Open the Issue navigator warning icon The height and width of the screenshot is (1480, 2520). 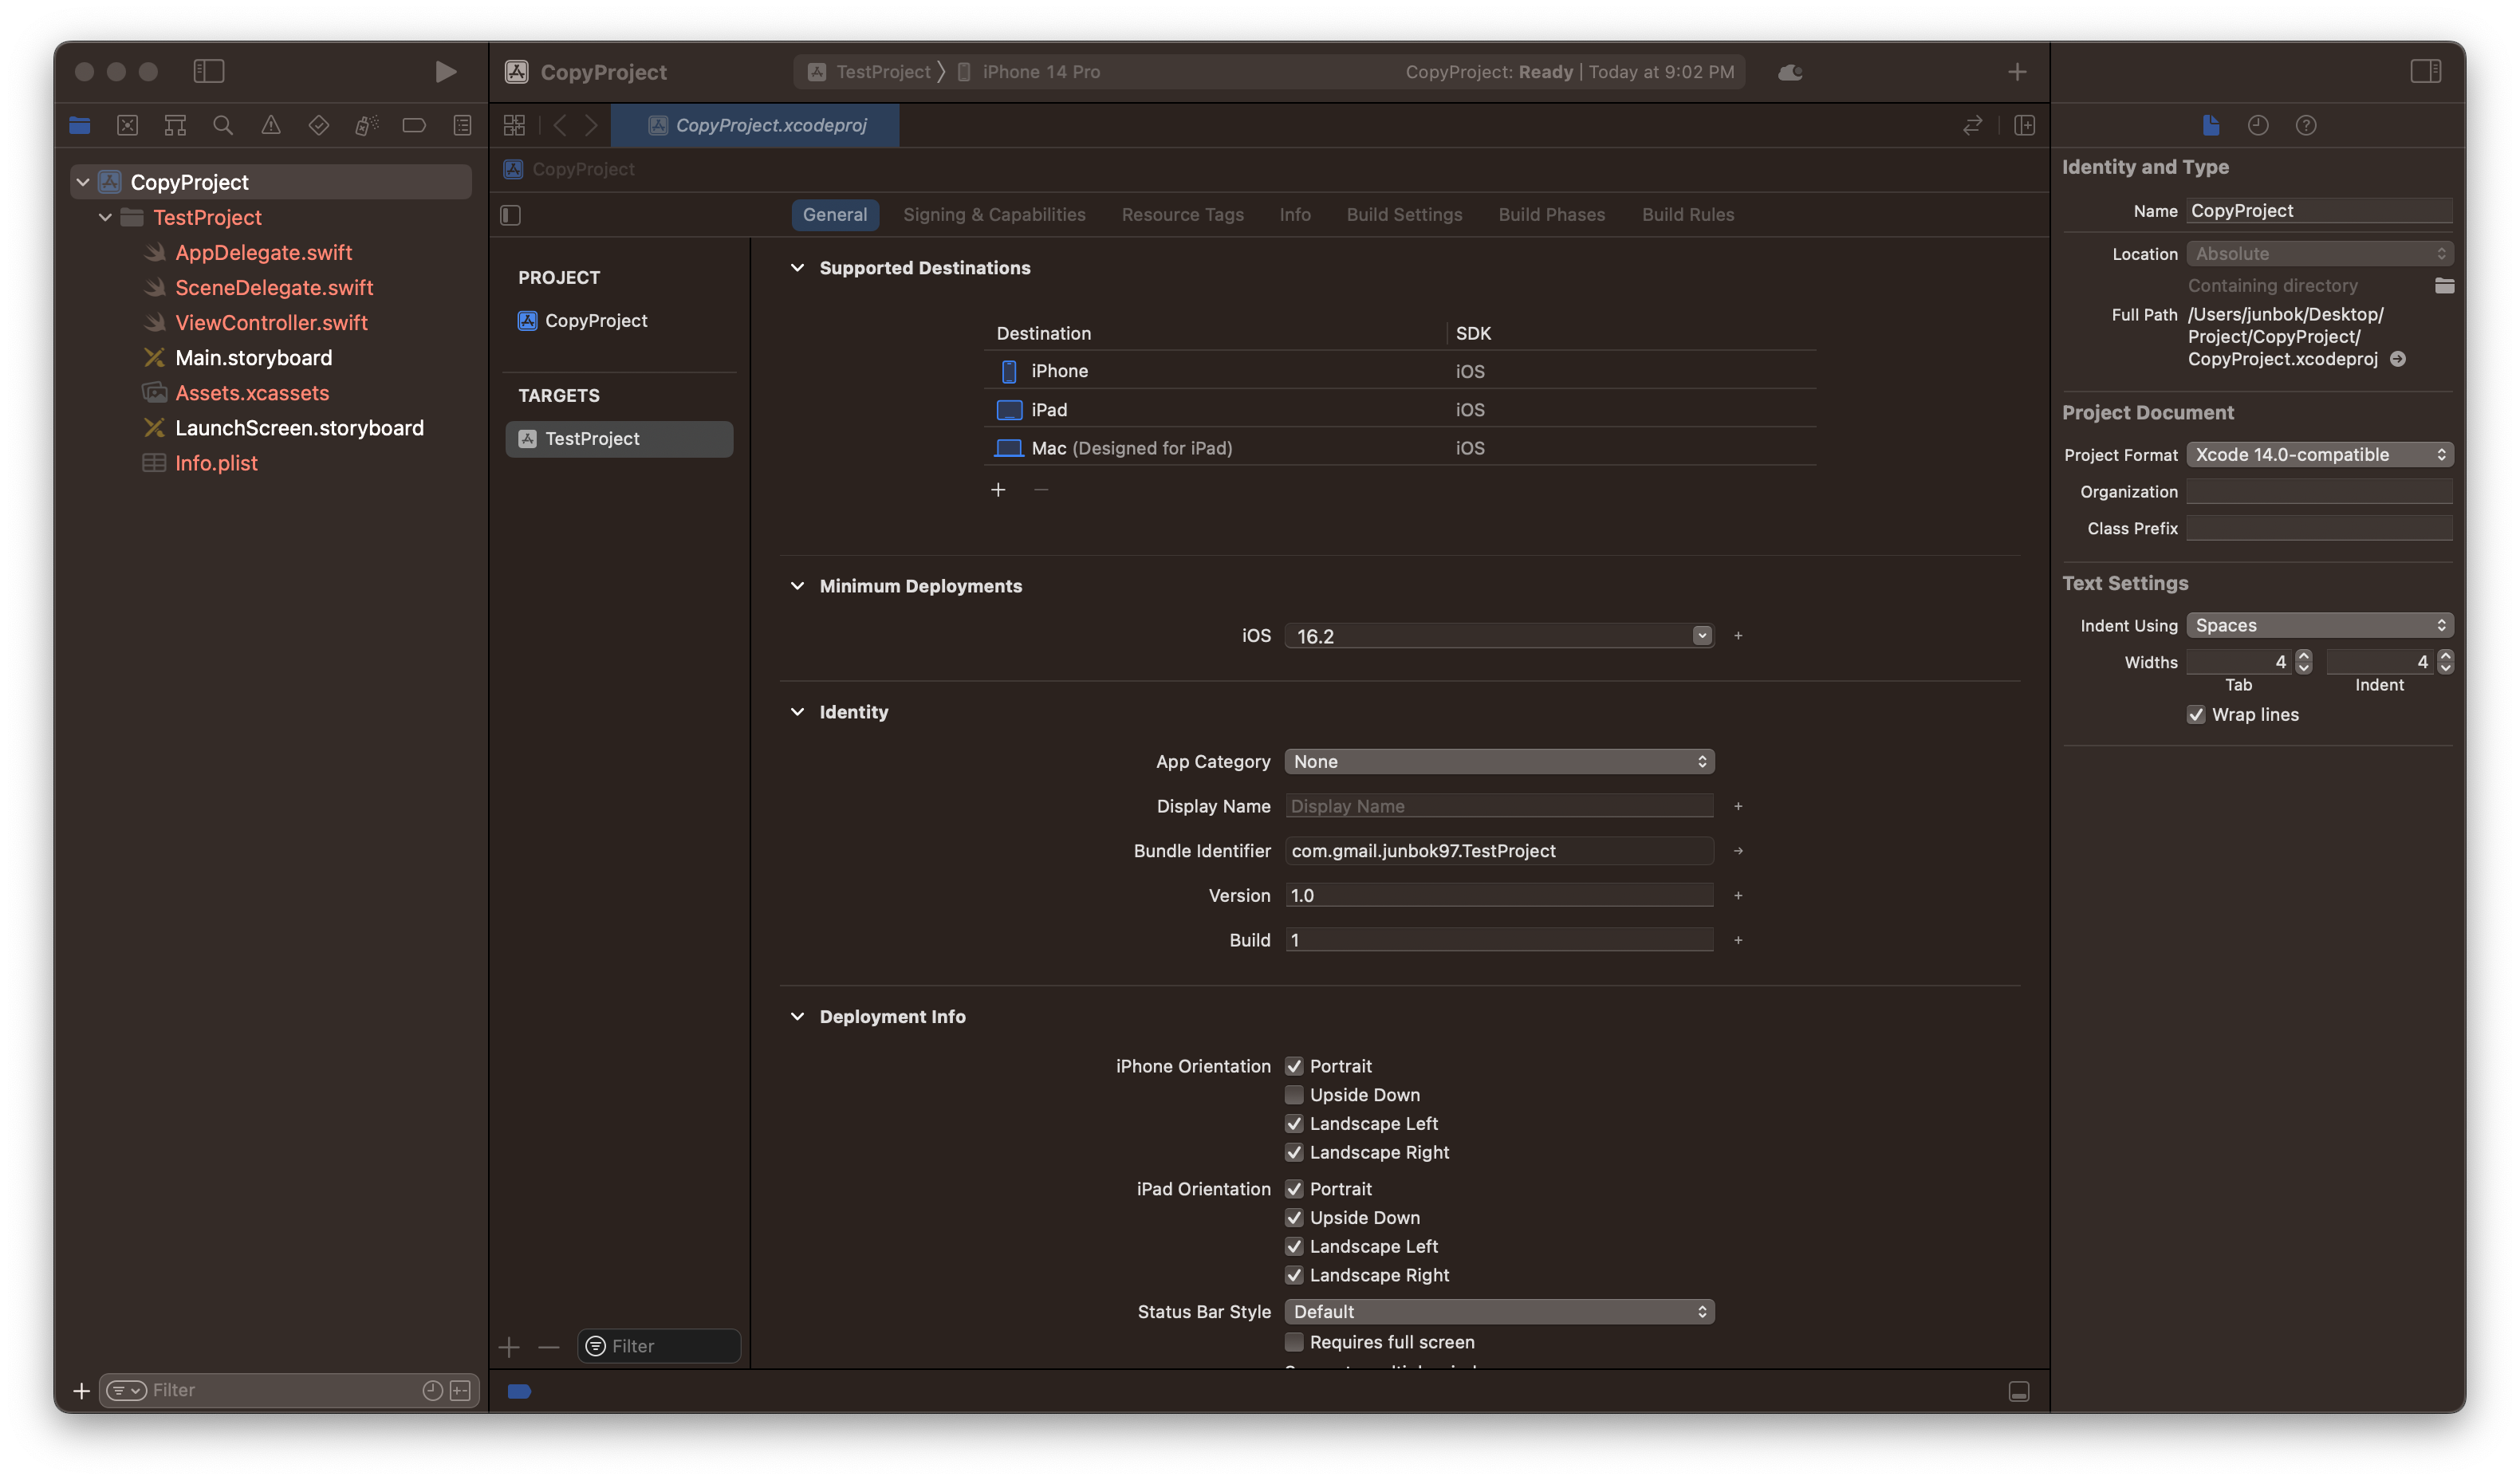point(271,125)
